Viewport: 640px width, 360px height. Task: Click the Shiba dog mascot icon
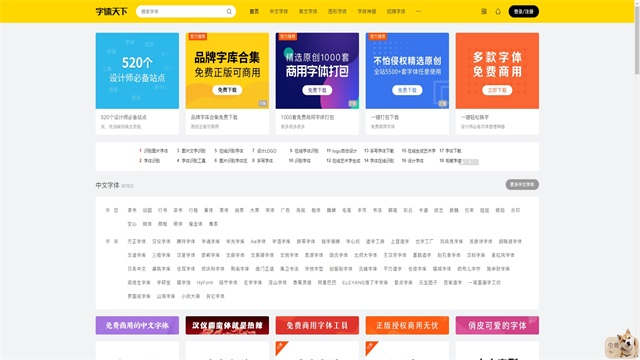[621, 344]
